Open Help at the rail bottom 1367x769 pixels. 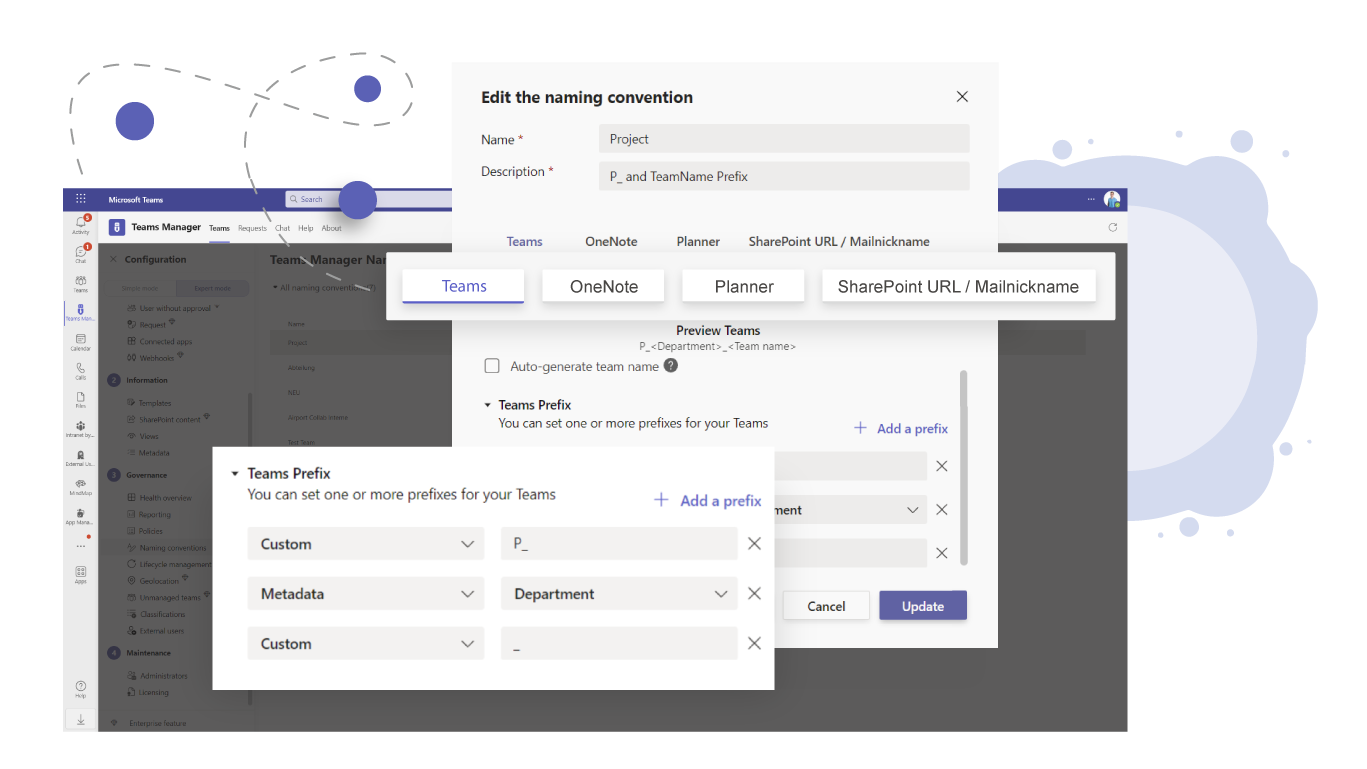pos(81,689)
